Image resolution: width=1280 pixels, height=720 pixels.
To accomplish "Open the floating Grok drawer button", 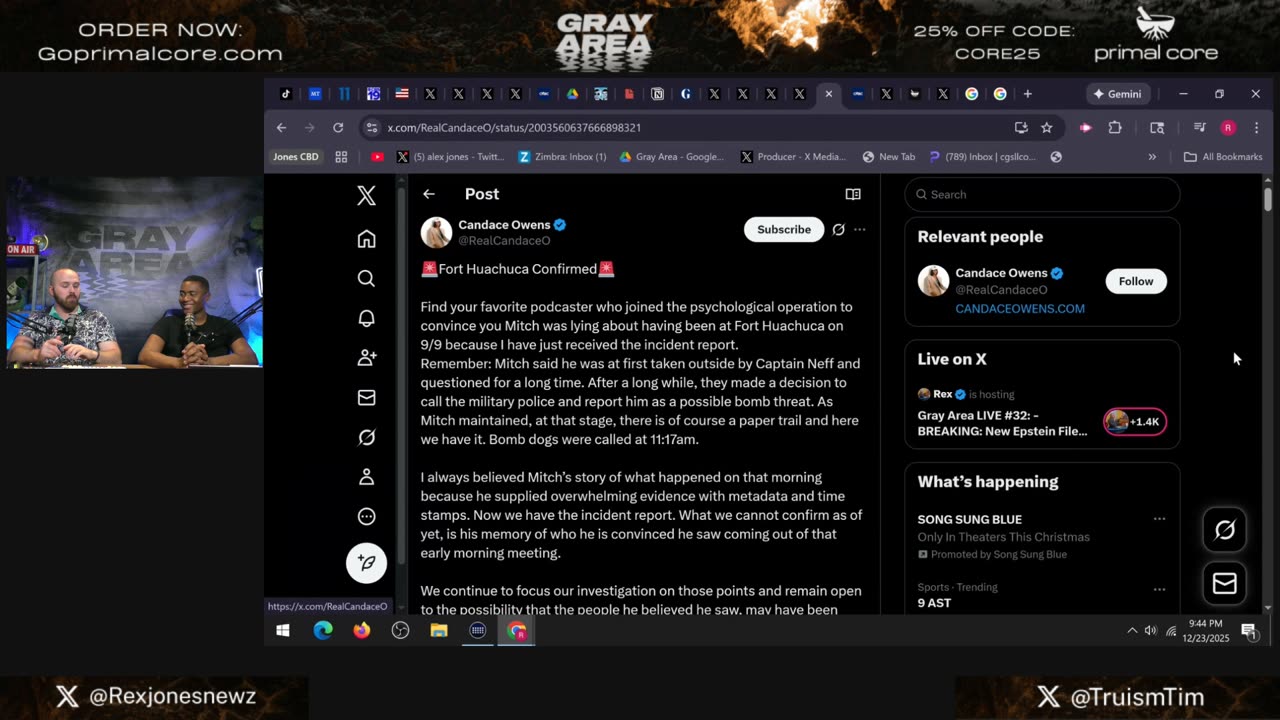I will (x=1224, y=530).
